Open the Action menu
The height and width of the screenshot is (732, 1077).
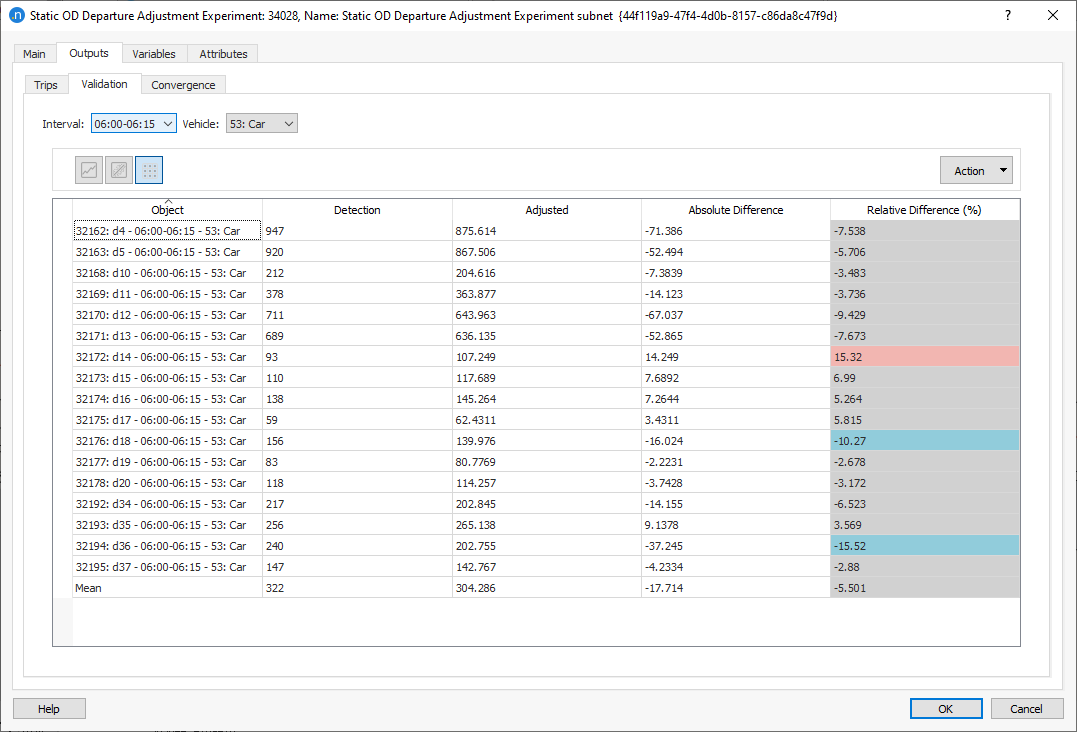[976, 169]
